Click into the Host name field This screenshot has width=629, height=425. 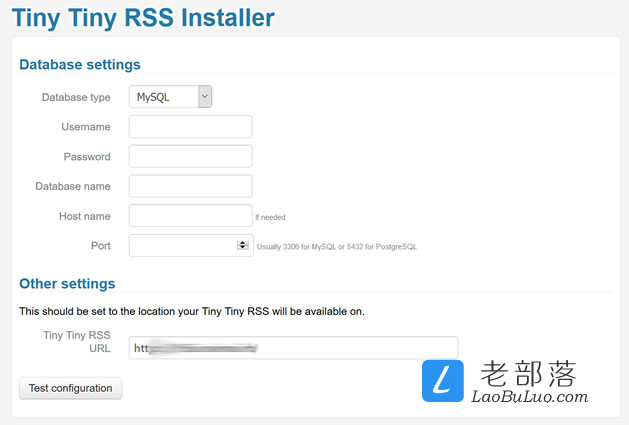191,216
